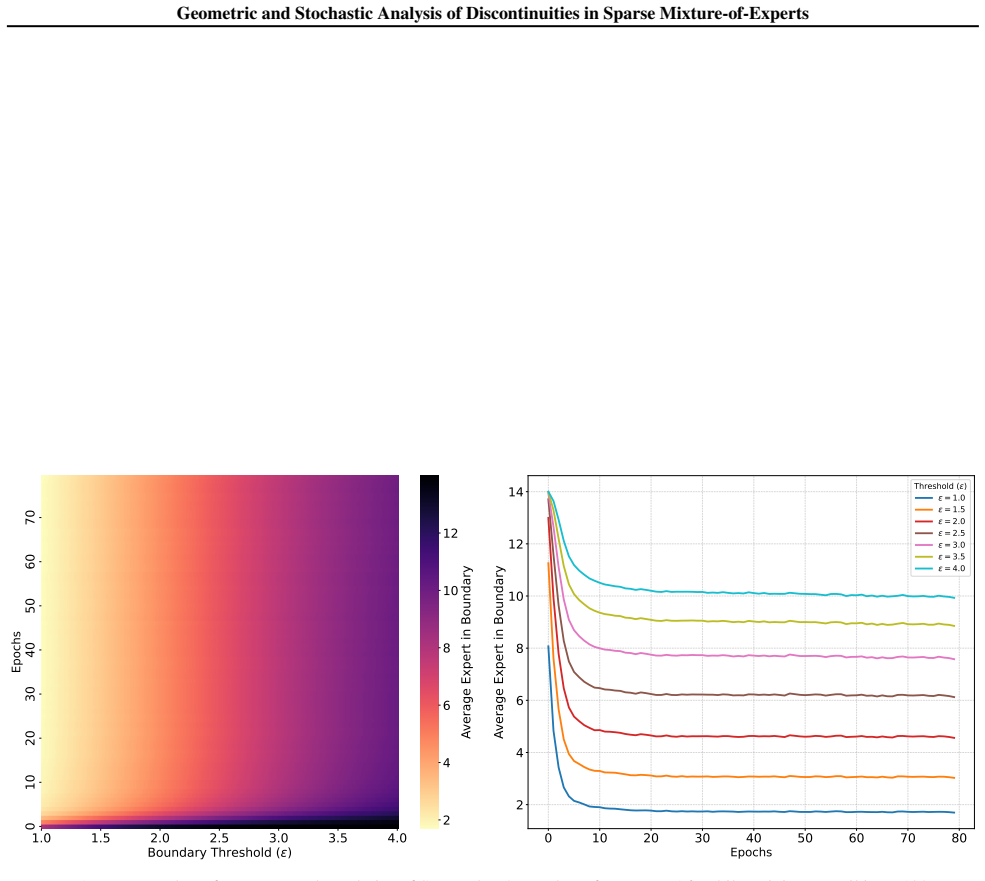985x881 pixels.
Task: Click line chart y-axis tick "6"
Action: [519, 701]
